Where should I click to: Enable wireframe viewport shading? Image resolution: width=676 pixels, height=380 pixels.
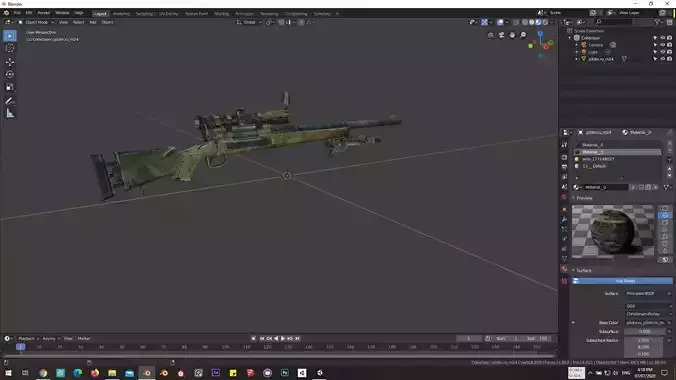point(525,22)
